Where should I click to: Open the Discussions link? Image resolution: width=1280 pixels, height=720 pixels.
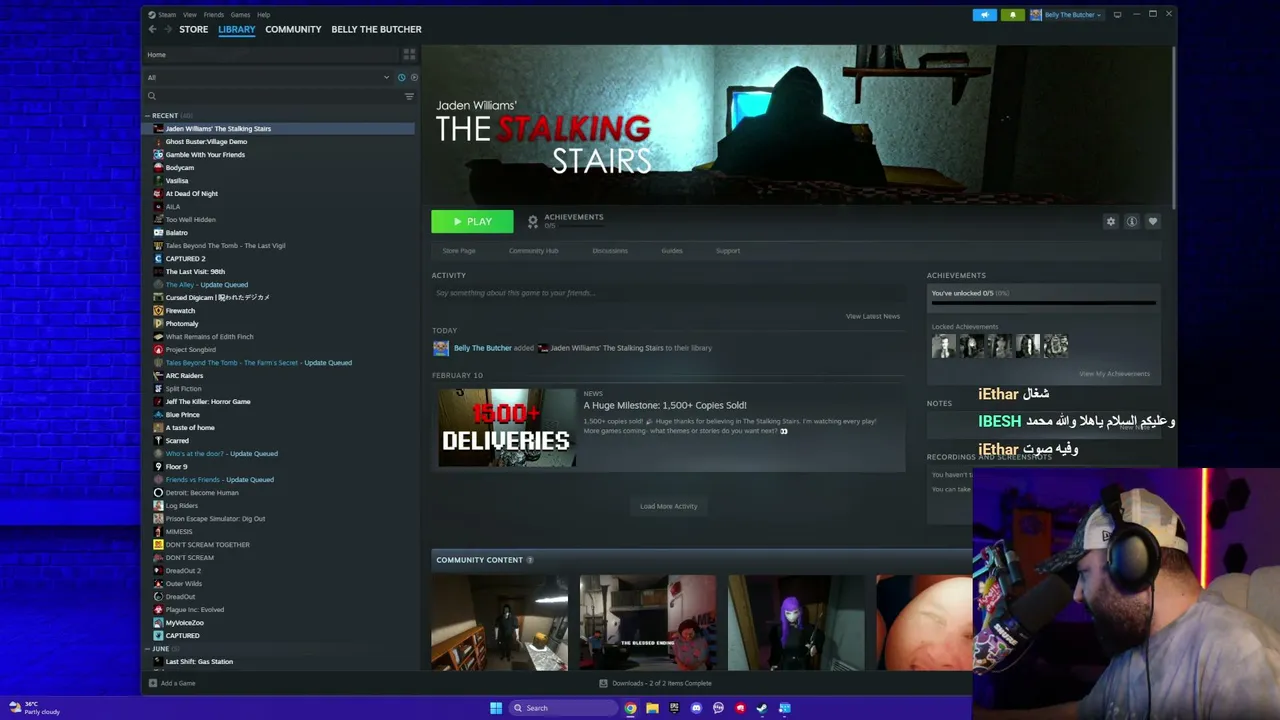click(610, 251)
